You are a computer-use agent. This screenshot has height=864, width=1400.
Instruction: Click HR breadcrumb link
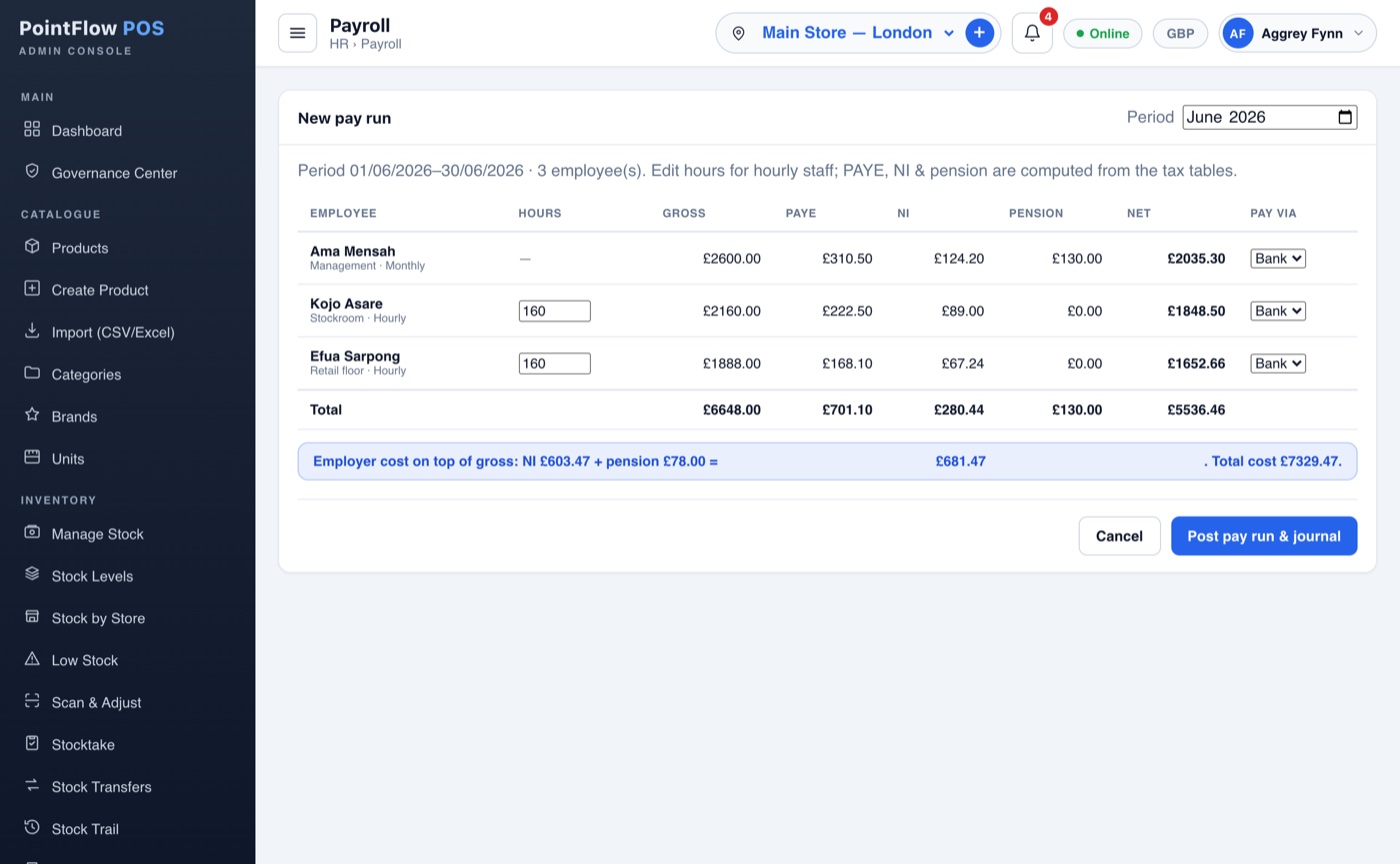click(x=338, y=44)
